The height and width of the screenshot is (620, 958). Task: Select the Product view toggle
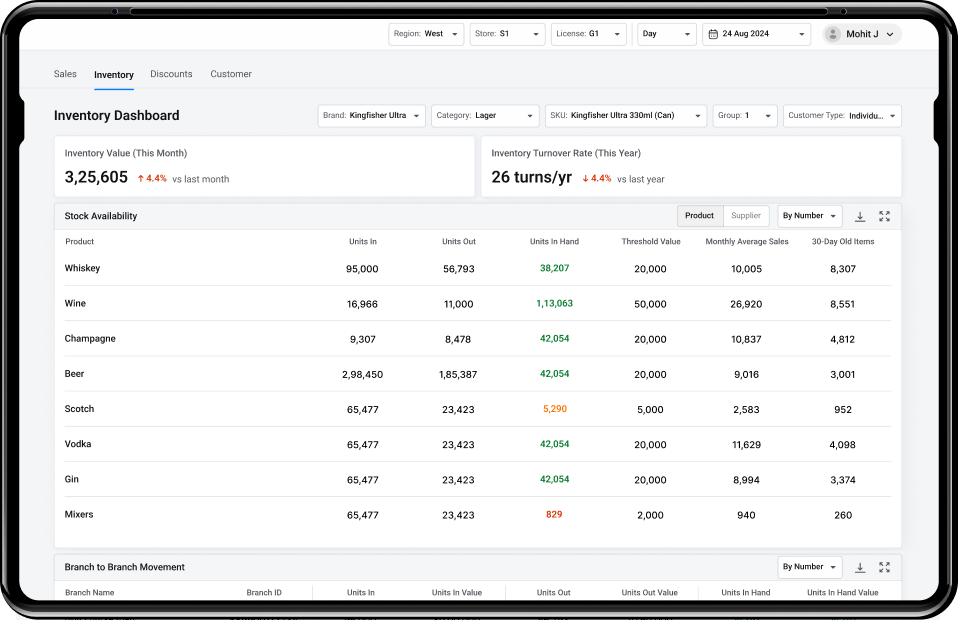click(x=699, y=216)
